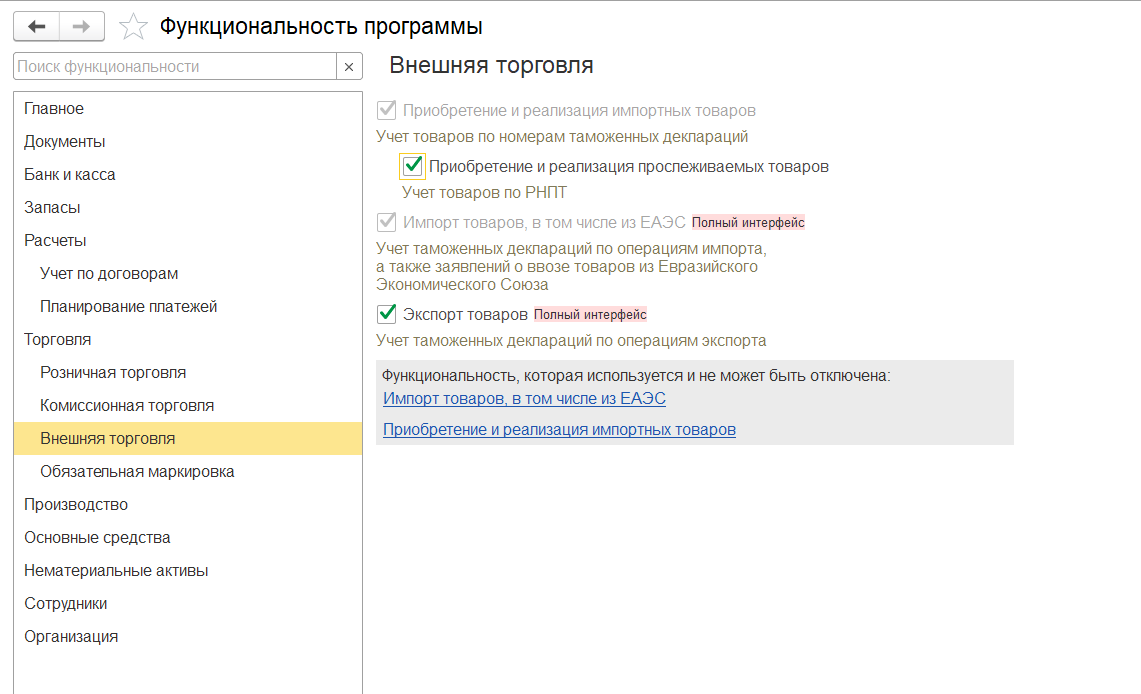Open link Импорт товаров, в том числе из ЕАЭС
Viewport: 1141px width, 694px height.
(x=524, y=398)
